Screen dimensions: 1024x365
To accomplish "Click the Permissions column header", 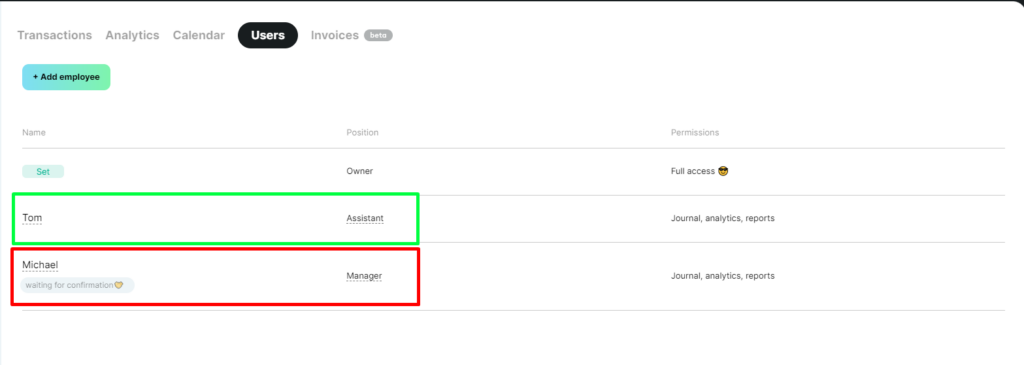I will [x=695, y=133].
